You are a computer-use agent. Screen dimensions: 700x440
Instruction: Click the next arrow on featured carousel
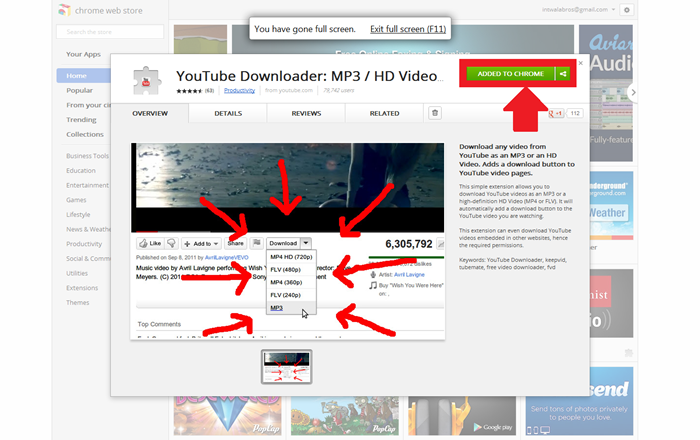coord(633,92)
